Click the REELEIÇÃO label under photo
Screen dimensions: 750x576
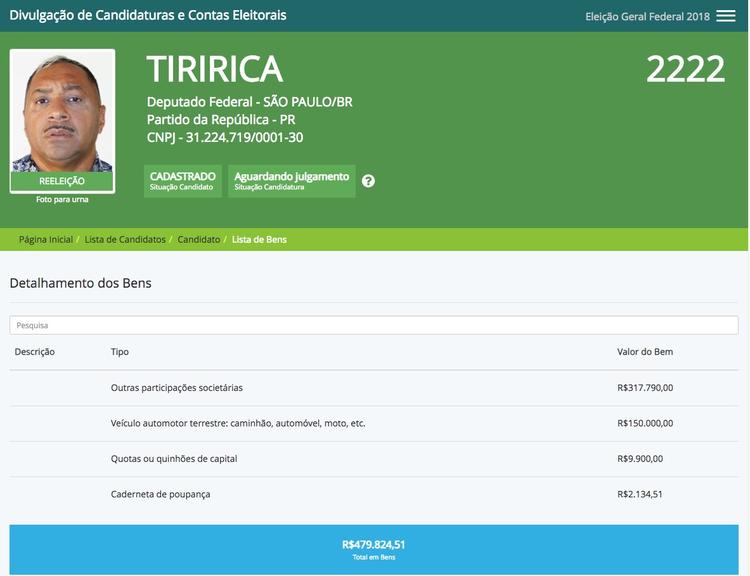(x=62, y=182)
